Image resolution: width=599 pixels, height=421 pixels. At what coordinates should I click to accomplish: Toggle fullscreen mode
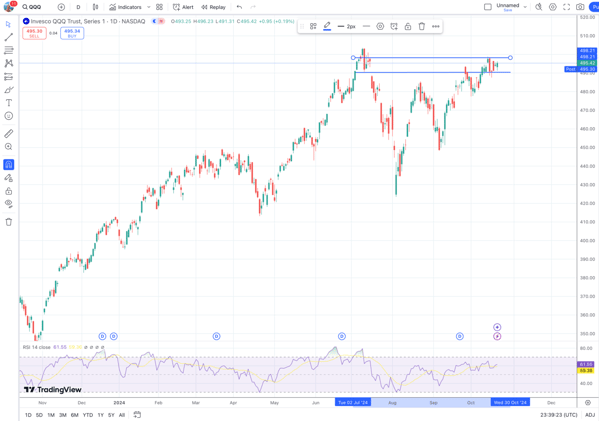click(x=567, y=7)
